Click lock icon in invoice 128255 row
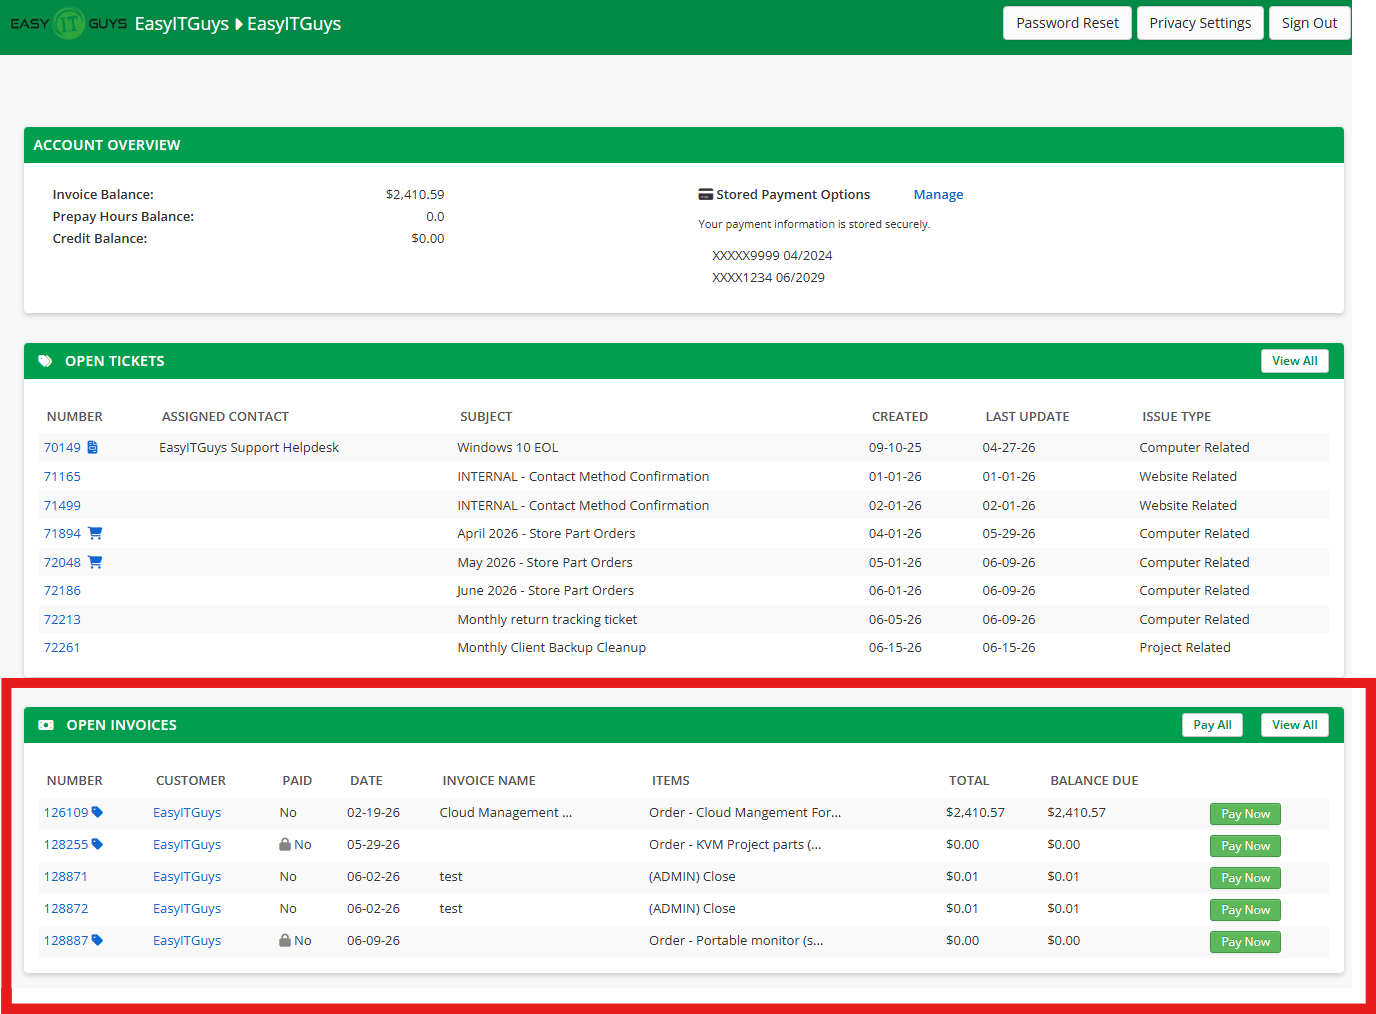This screenshot has height=1014, width=1376. click(x=285, y=844)
